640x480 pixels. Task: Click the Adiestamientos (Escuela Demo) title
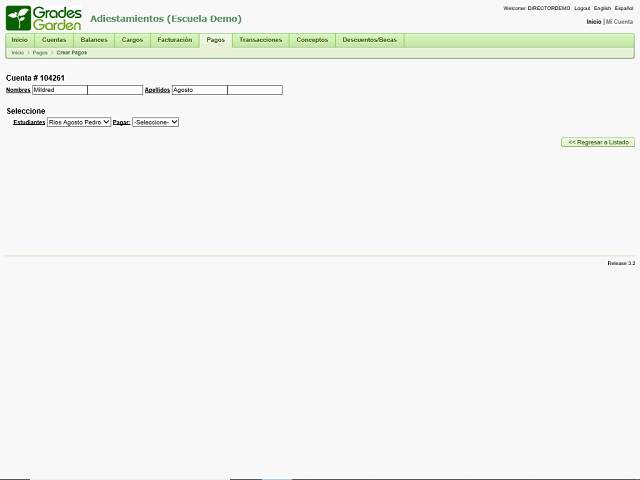[166, 19]
